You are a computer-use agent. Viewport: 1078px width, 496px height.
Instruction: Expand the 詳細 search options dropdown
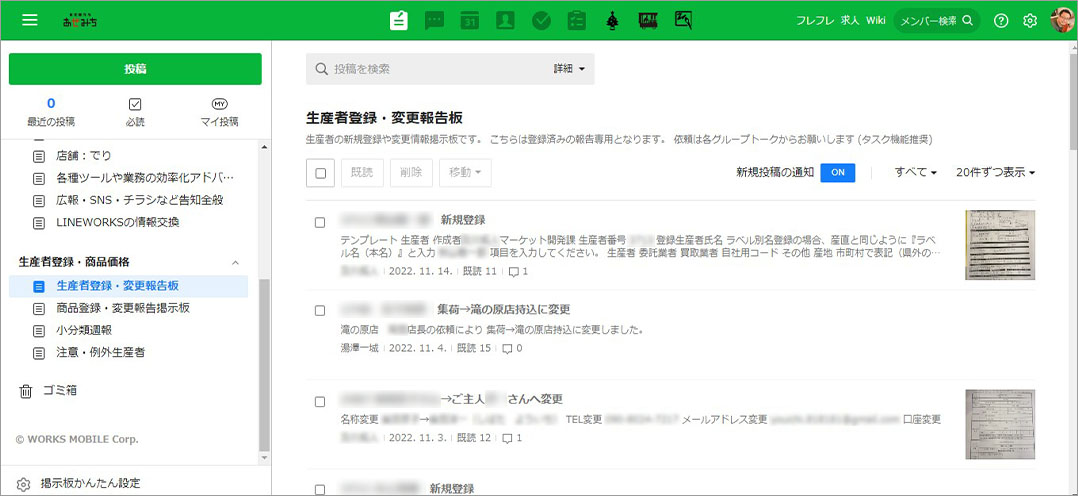[568, 69]
